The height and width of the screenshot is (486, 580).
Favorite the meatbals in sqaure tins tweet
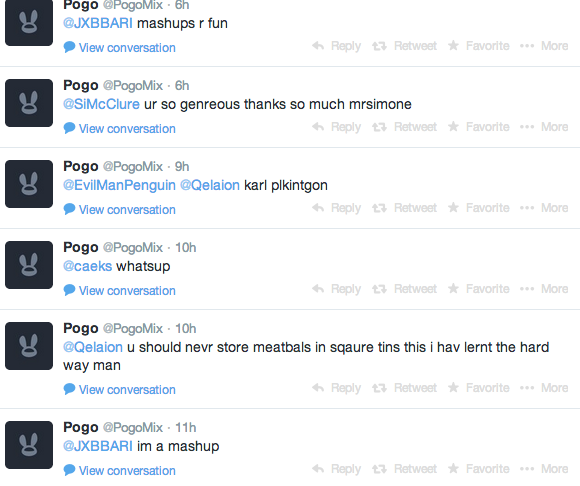click(x=478, y=388)
